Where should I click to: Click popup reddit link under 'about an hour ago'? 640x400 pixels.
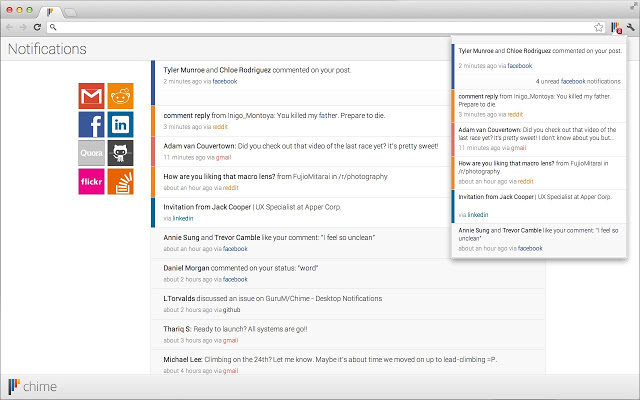click(526, 182)
